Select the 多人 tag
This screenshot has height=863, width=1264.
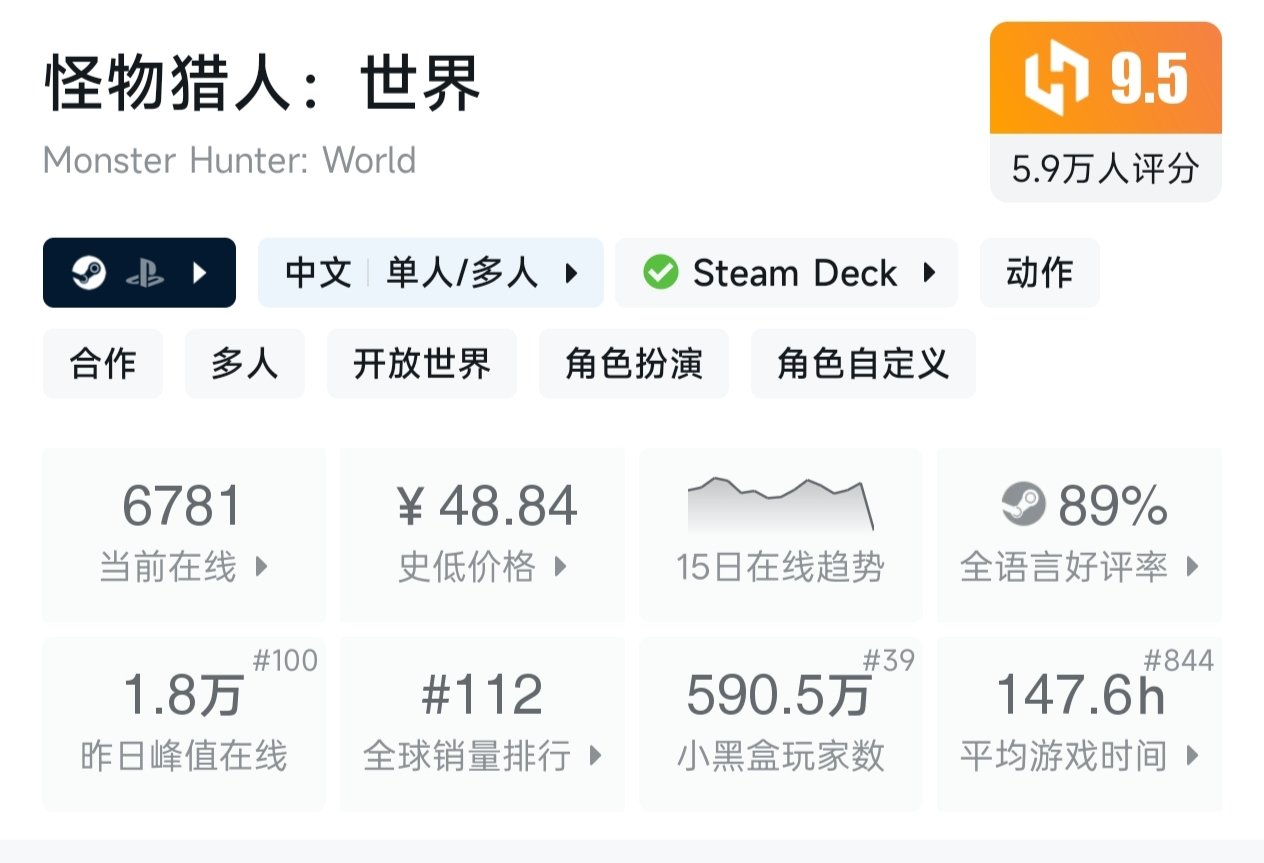pyautogui.click(x=244, y=364)
